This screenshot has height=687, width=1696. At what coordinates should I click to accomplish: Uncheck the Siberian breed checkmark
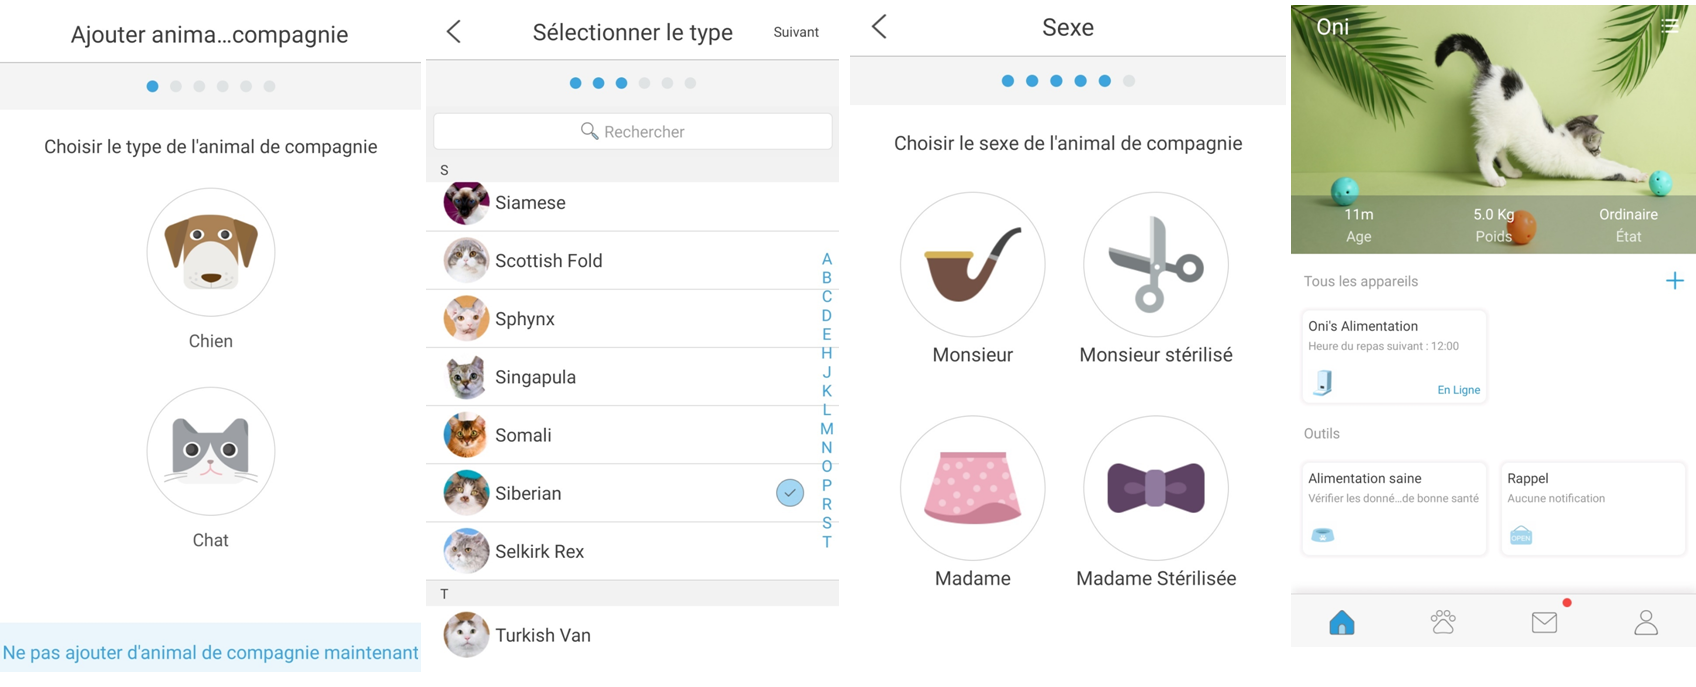[790, 493]
